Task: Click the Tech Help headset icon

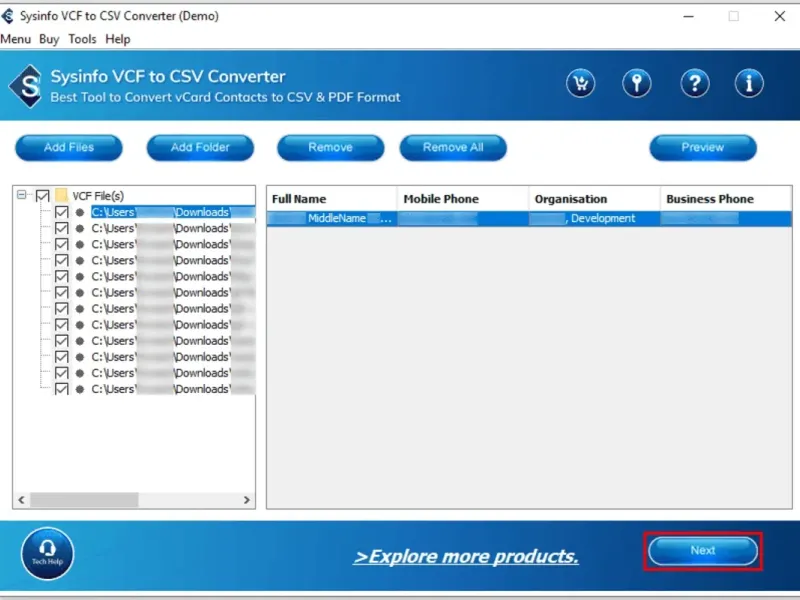Action: (x=47, y=554)
